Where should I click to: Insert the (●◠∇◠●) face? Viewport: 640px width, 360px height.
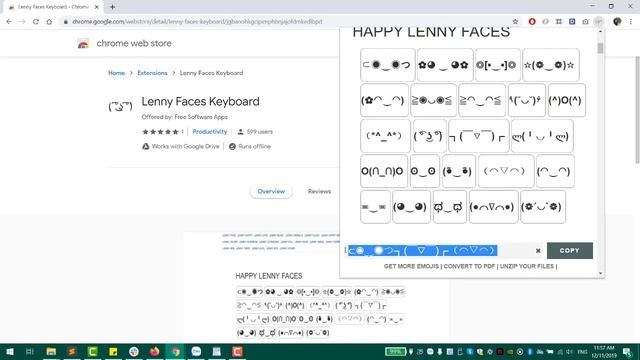tap(493, 207)
